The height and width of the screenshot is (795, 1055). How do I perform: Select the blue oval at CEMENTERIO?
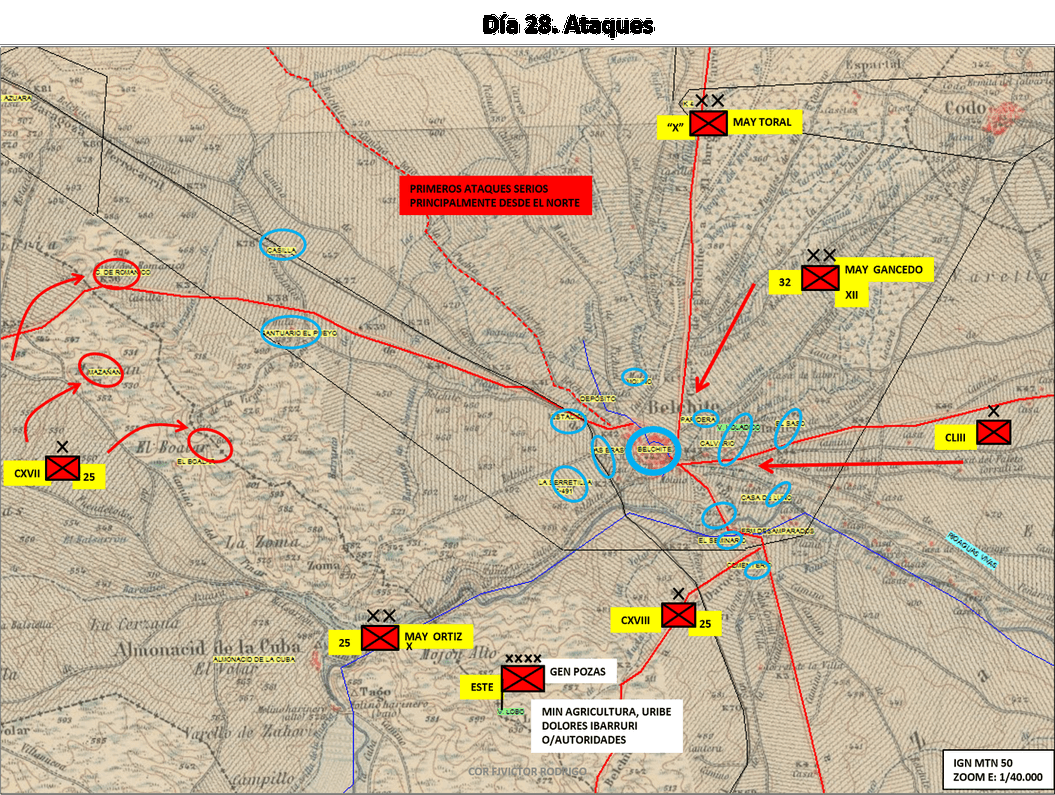coord(757,569)
